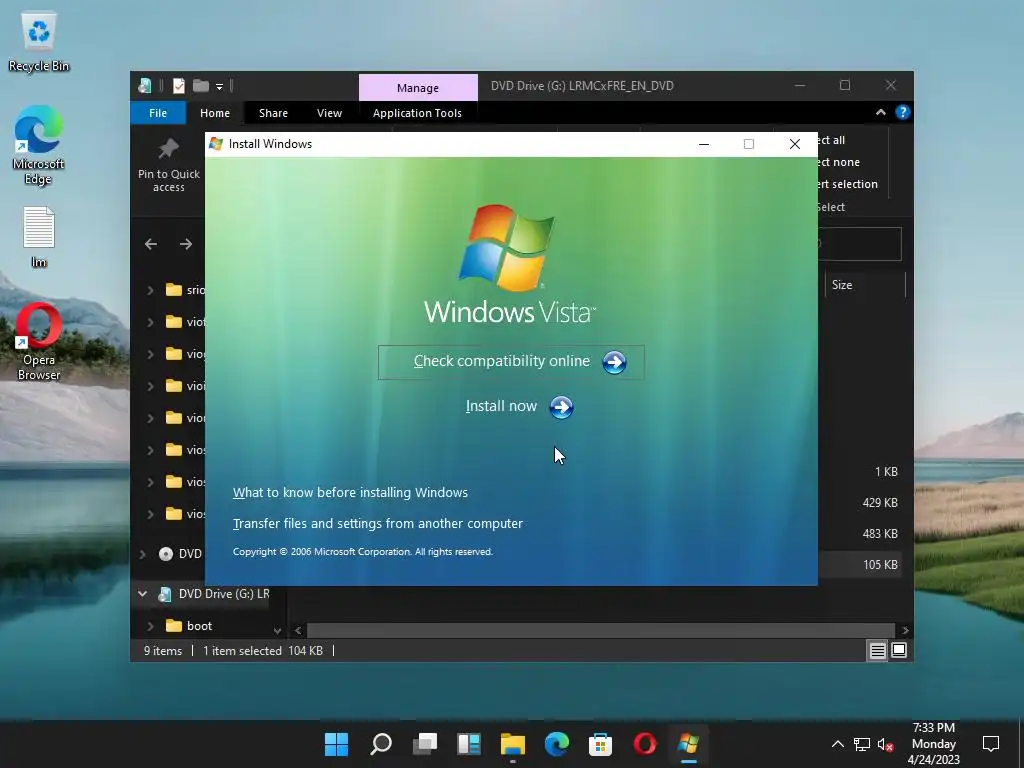The width and height of the screenshot is (1024, 768).
Task: Select the Install Windows taskbar icon
Action: (x=688, y=744)
